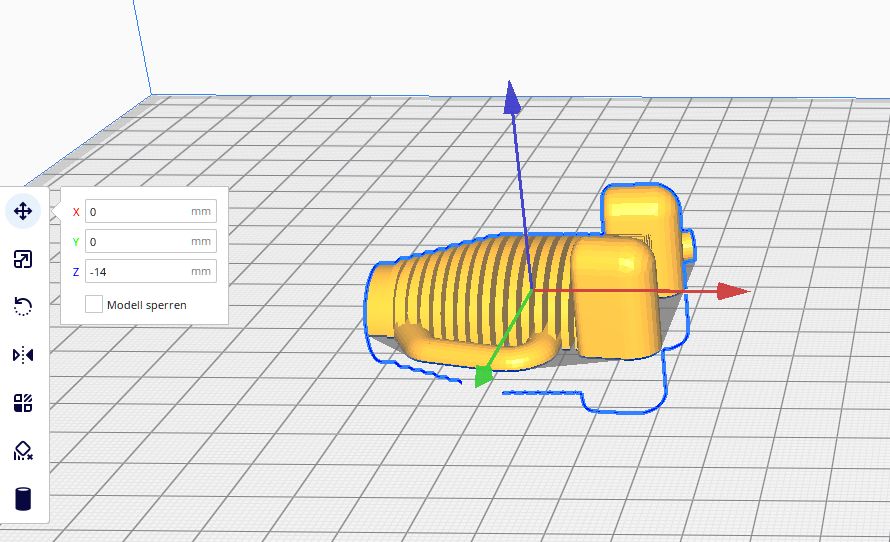890x542 pixels.
Task: Select the Support Blocker tool
Action: pos(23,451)
